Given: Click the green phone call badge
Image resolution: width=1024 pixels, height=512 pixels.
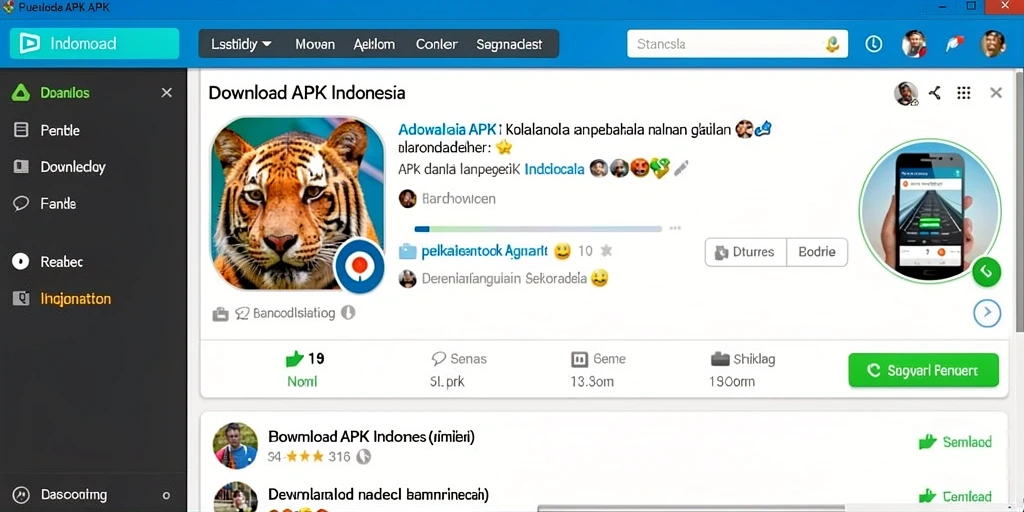Looking at the screenshot, I should click(x=986, y=272).
